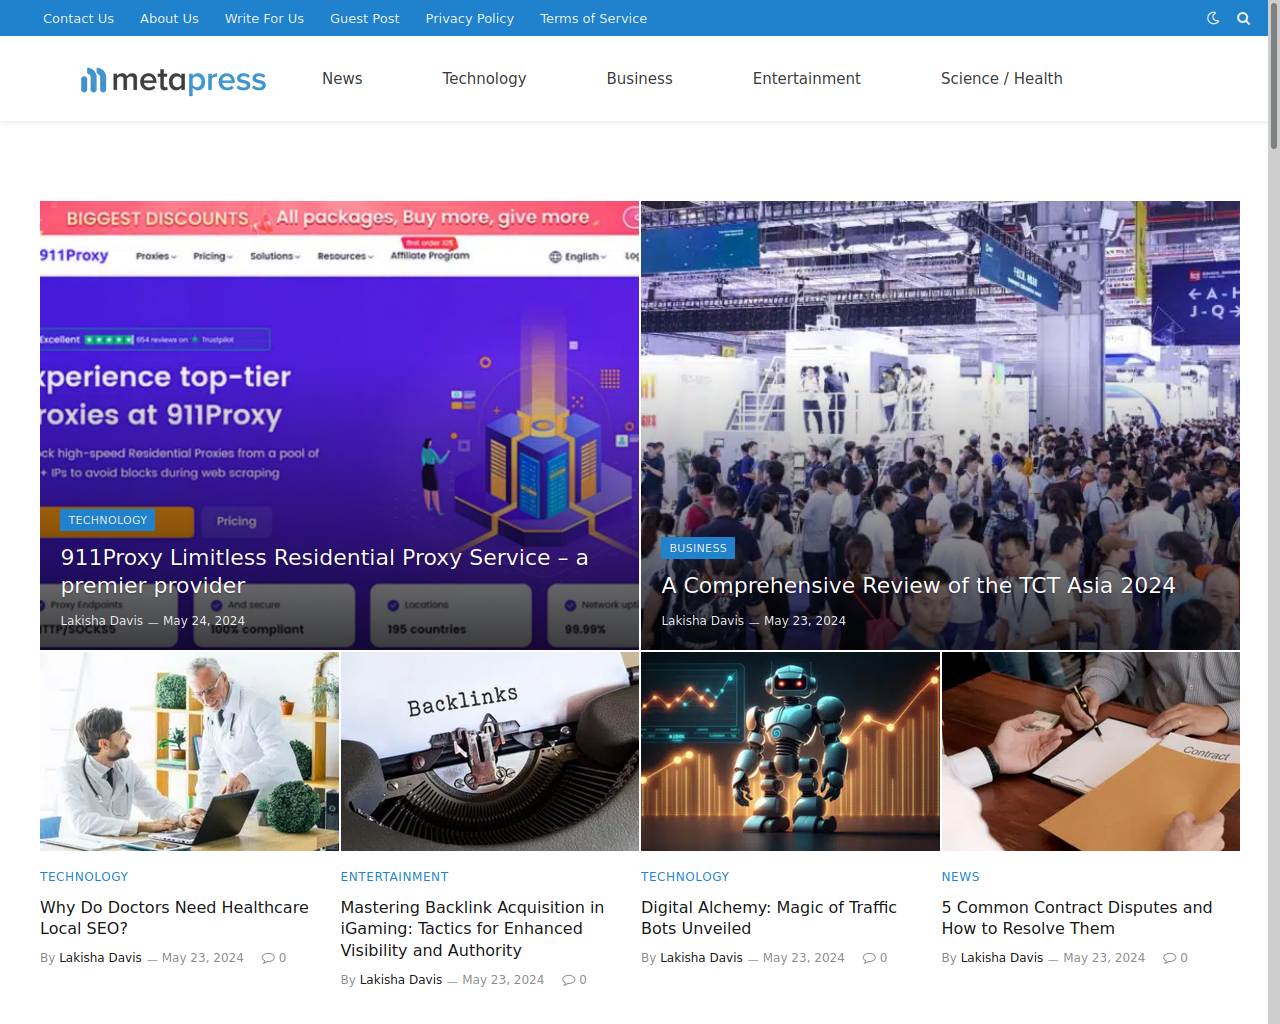Go to Write For Us page
Image resolution: width=1280 pixels, height=1024 pixels.
[264, 18]
